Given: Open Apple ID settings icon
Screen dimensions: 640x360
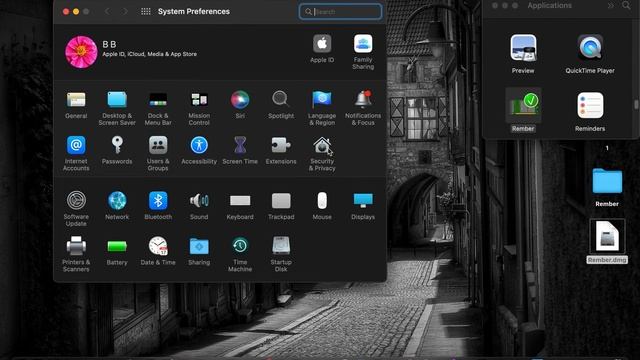Looking at the screenshot, I should [x=322, y=49].
